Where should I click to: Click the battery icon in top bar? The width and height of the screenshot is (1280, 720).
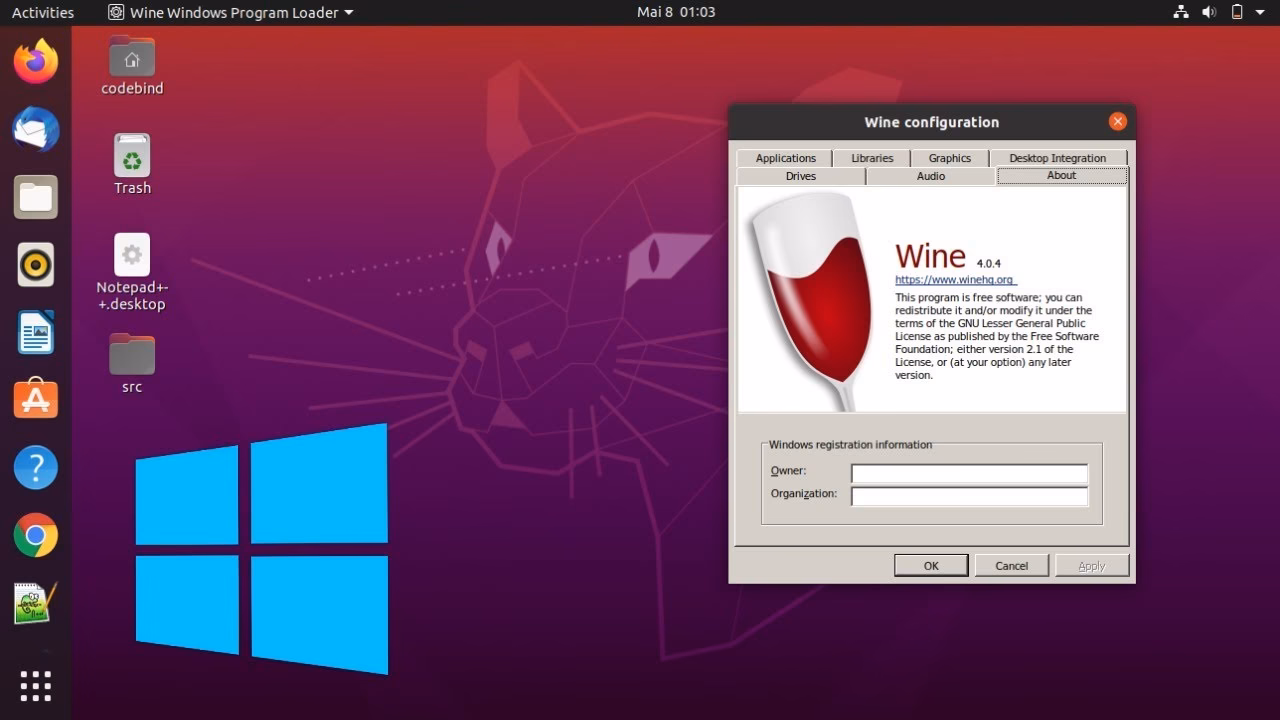[1237, 12]
